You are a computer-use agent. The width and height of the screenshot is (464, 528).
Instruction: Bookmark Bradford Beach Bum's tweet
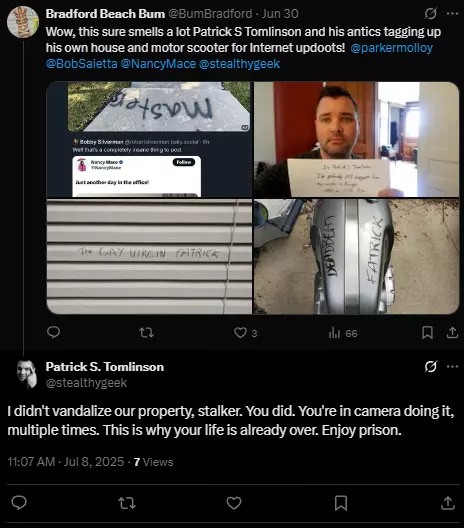click(x=427, y=333)
